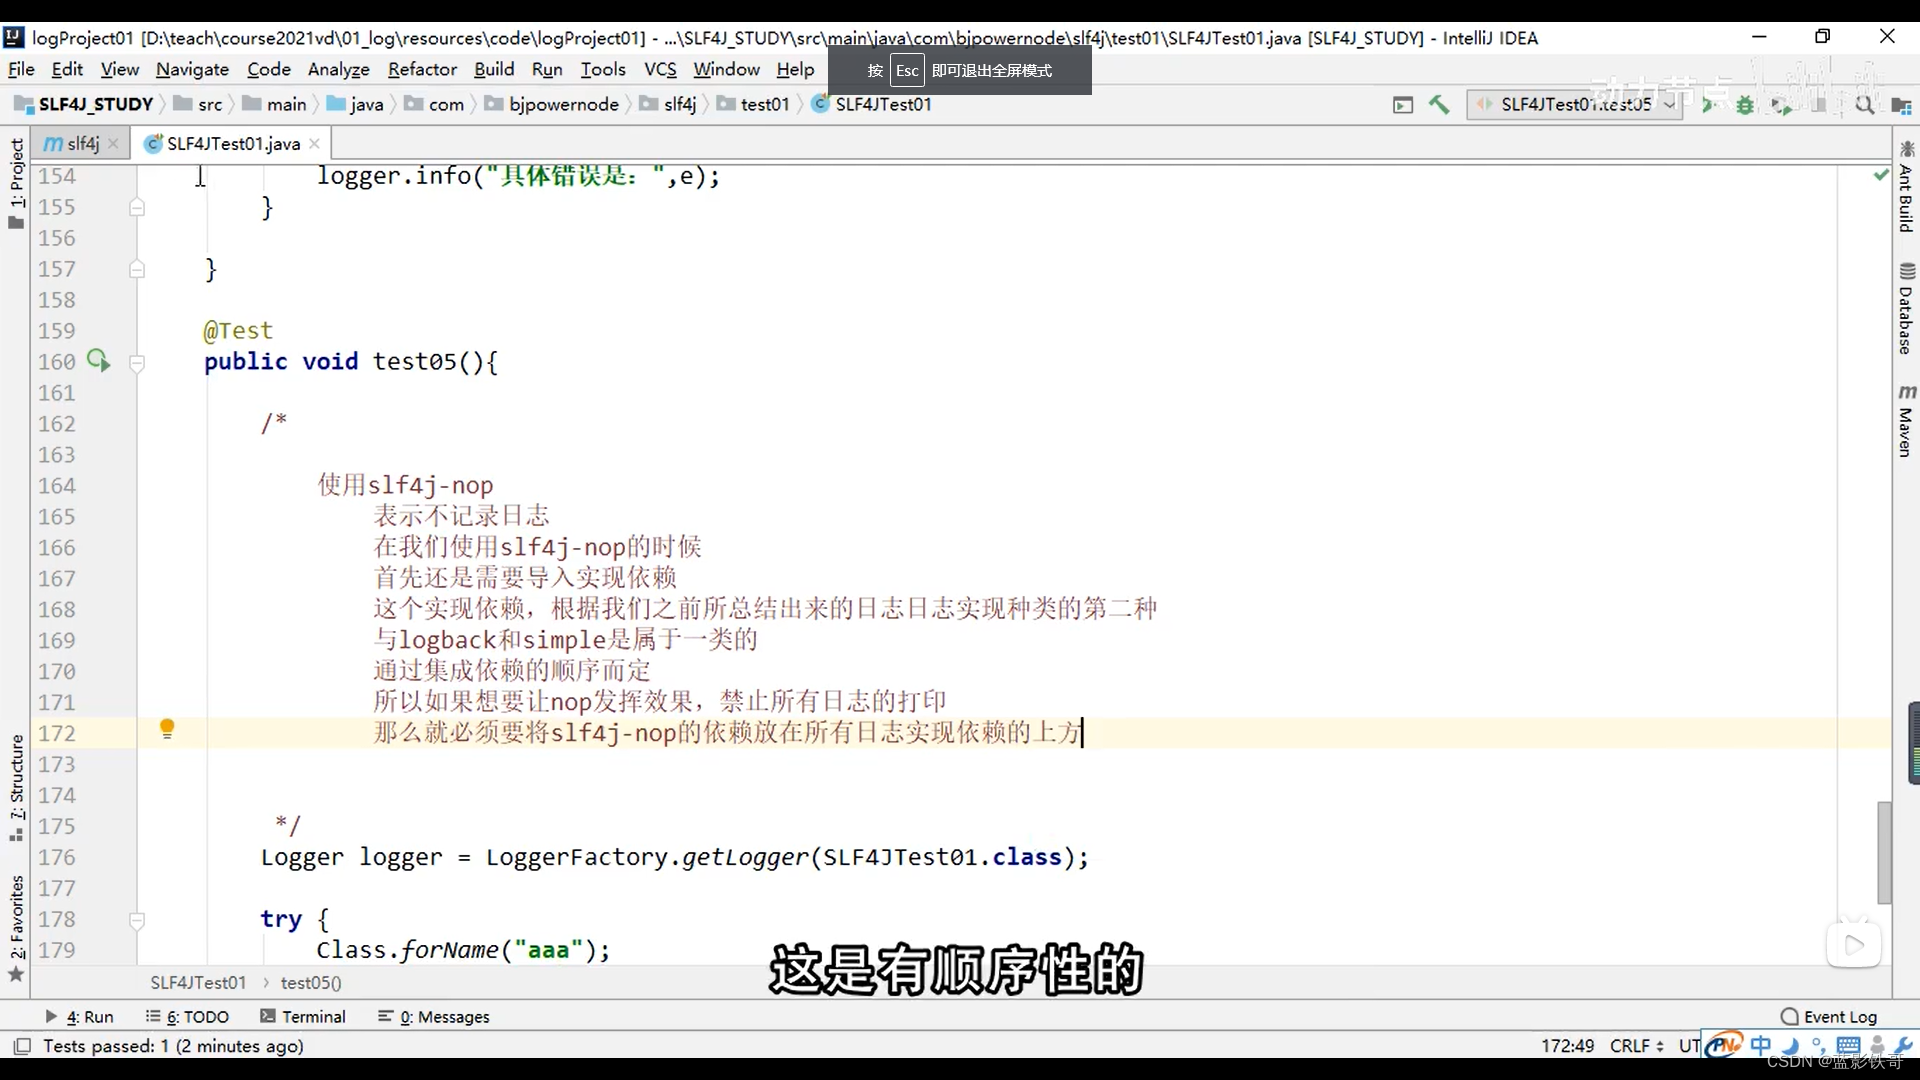Click the SLF4JTest01 class breadcrumb

click(x=872, y=104)
